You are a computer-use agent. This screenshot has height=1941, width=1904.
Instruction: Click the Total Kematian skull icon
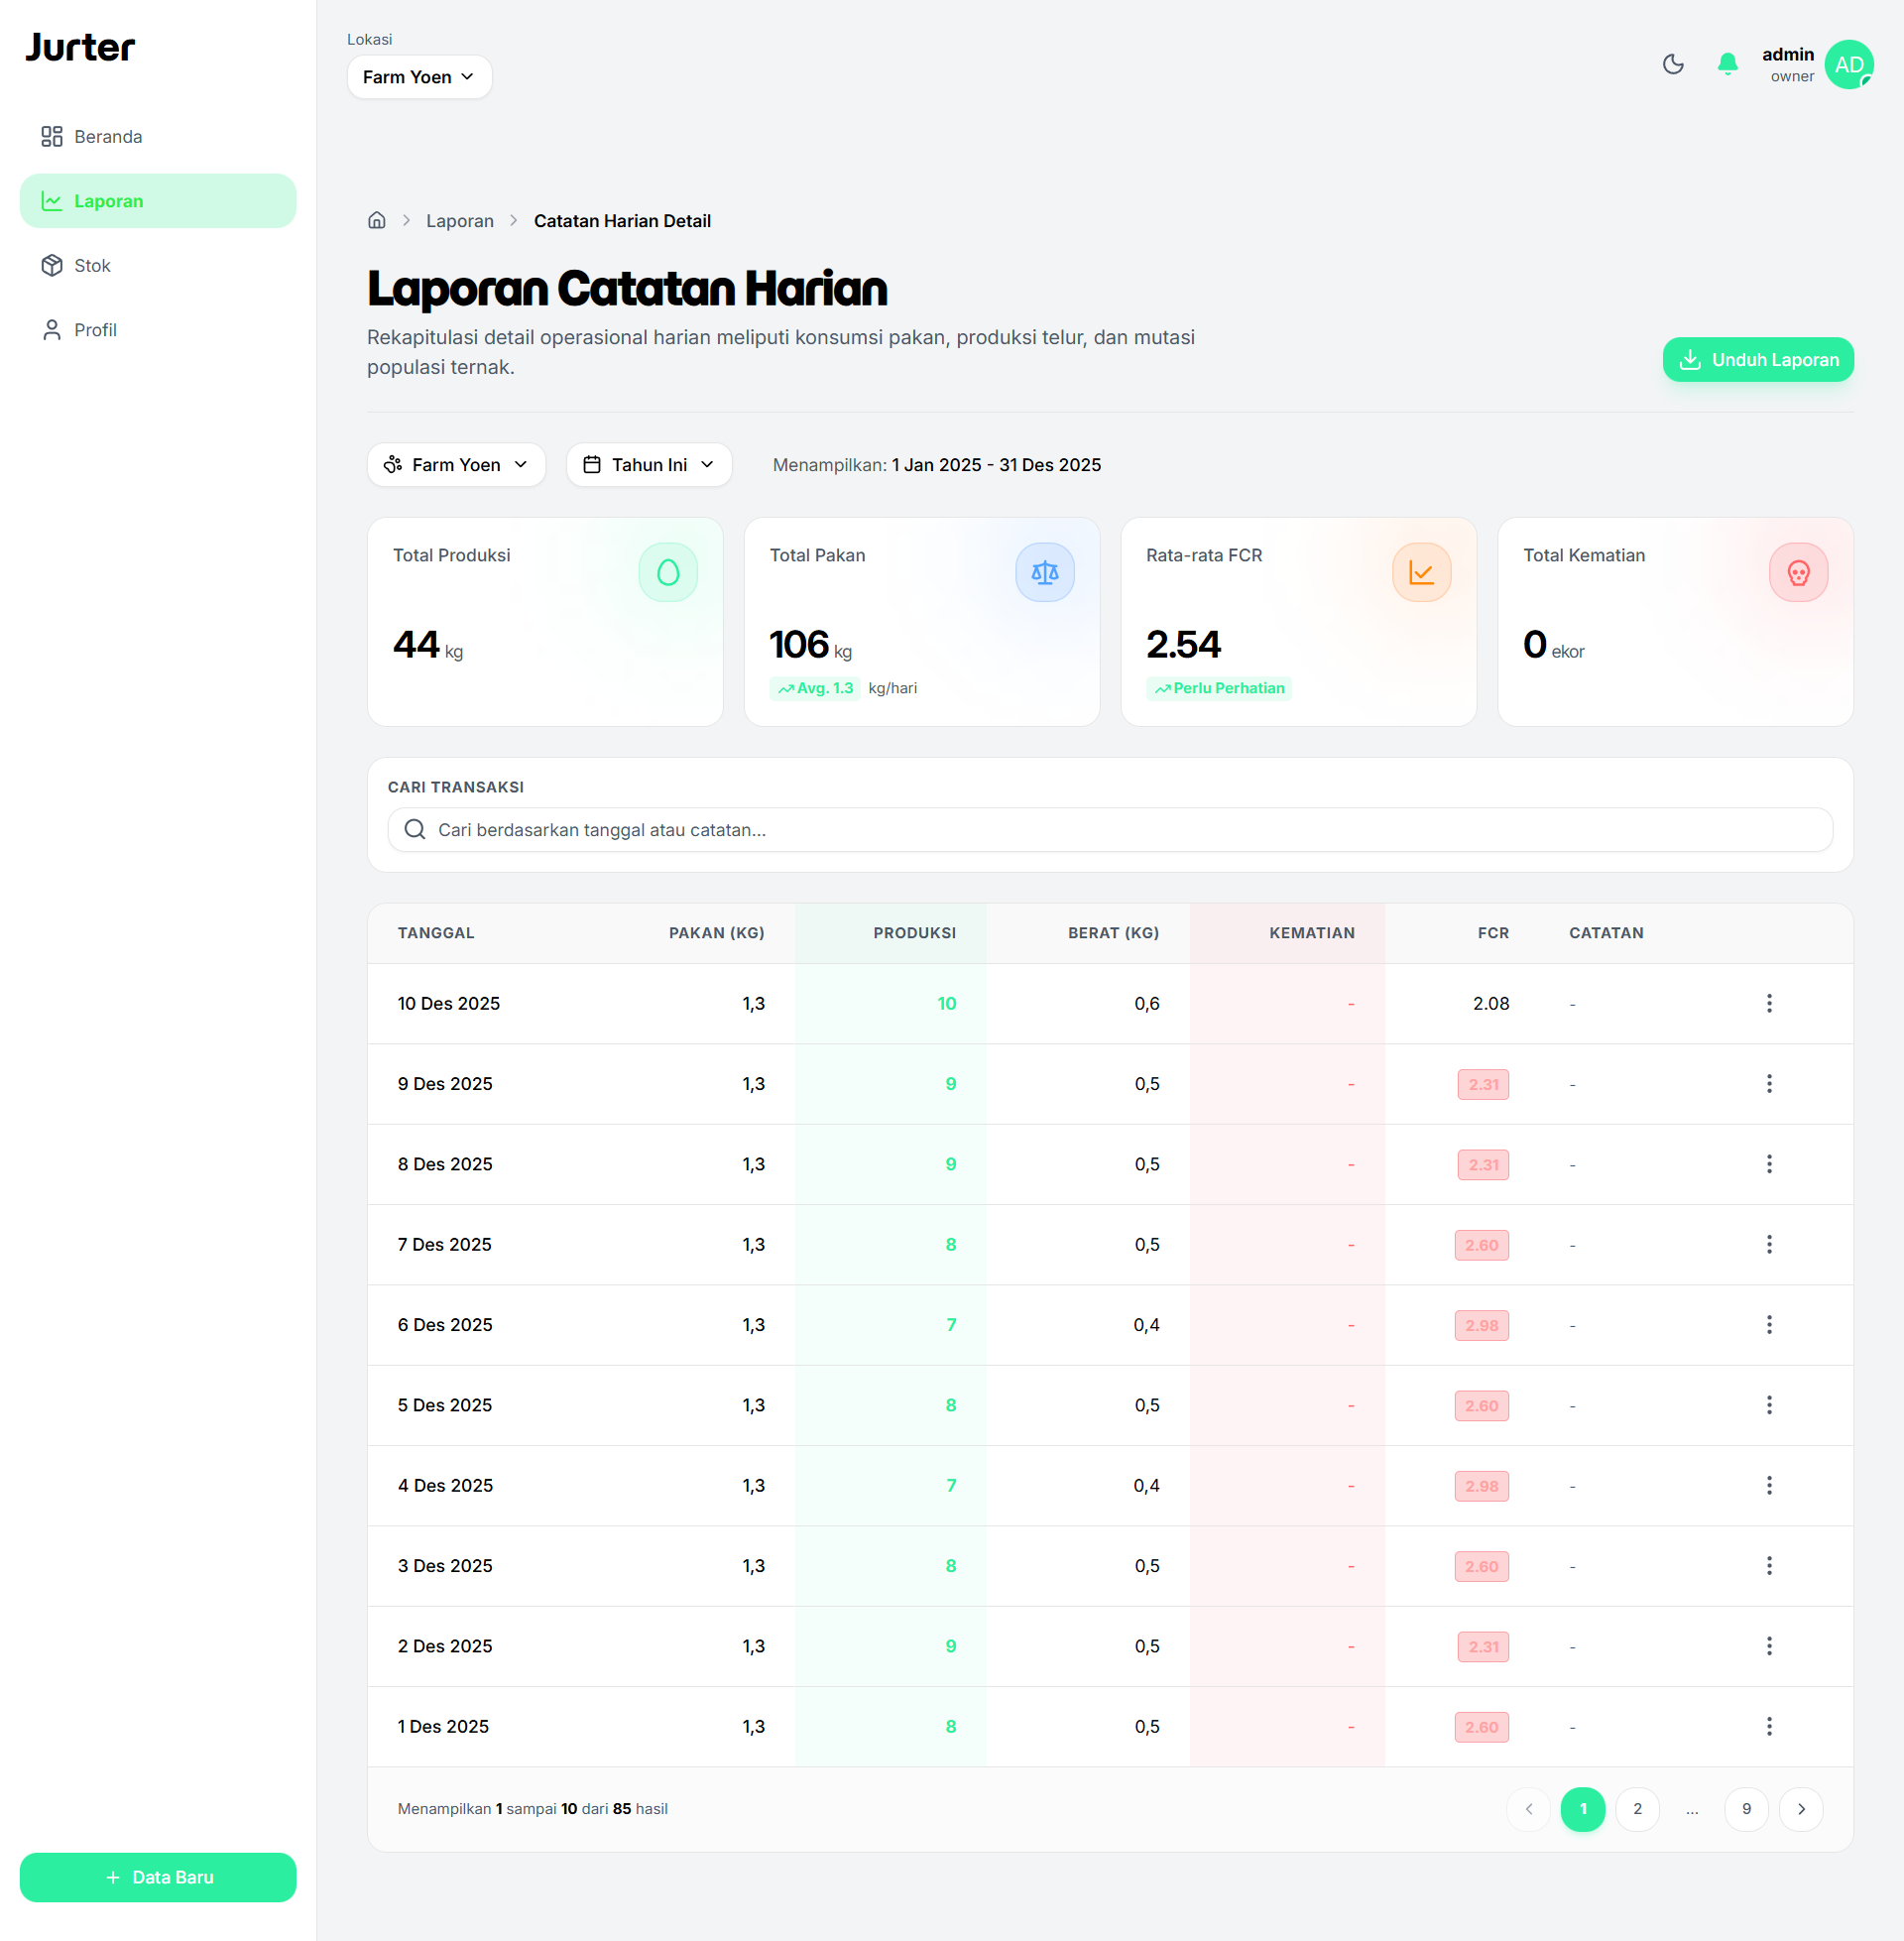point(1798,572)
